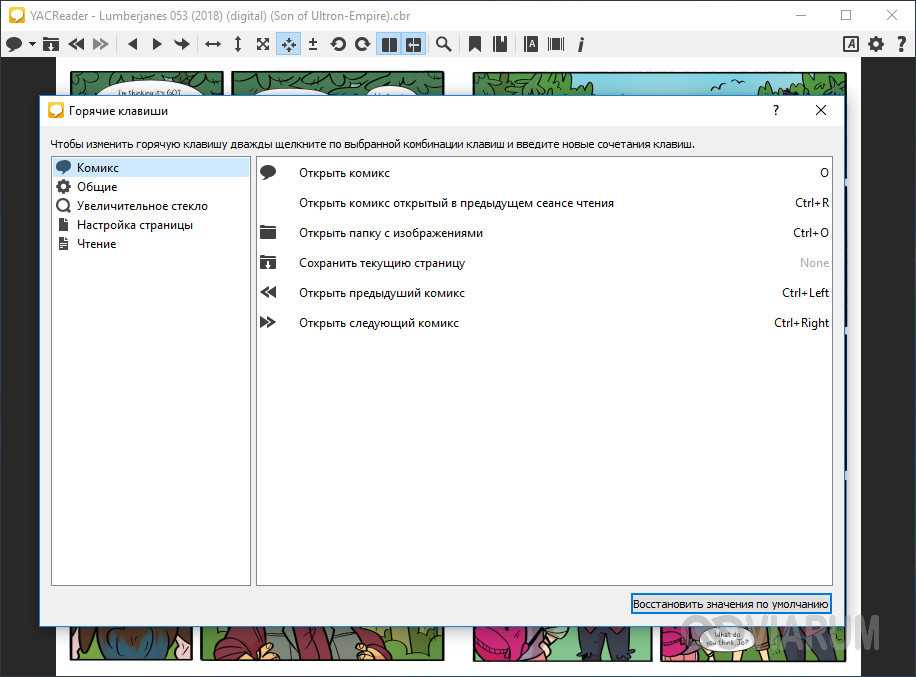Click the fit-to-width double arrow icon

(212, 44)
